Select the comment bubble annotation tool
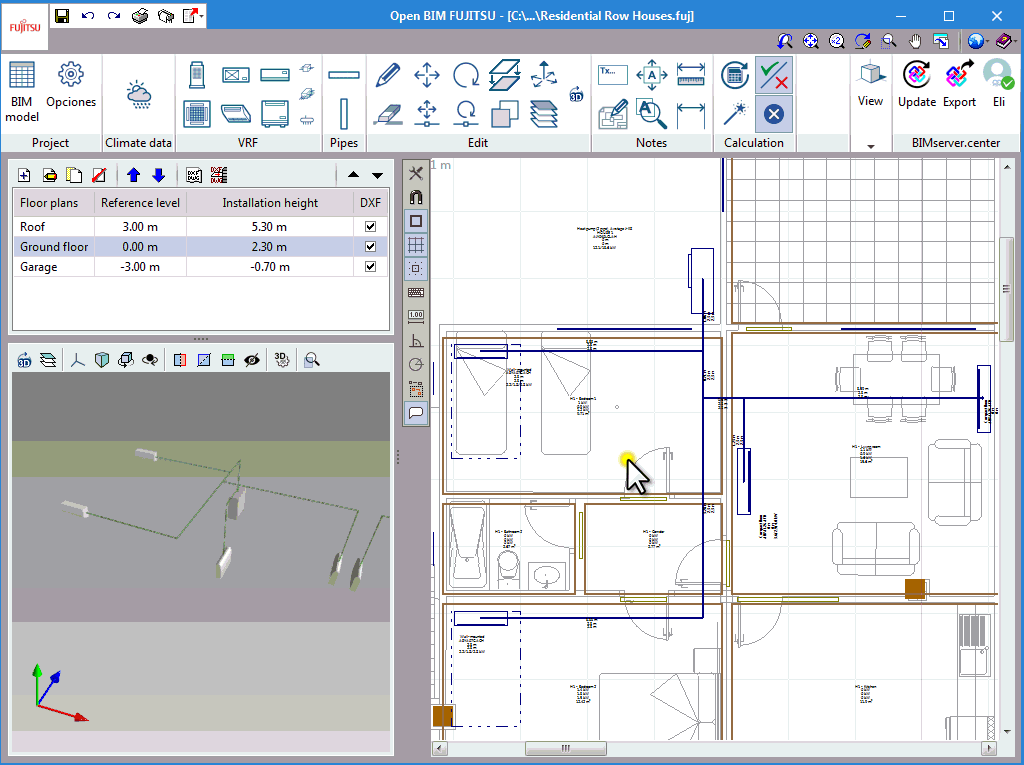This screenshot has width=1024, height=765. click(x=415, y=413)
